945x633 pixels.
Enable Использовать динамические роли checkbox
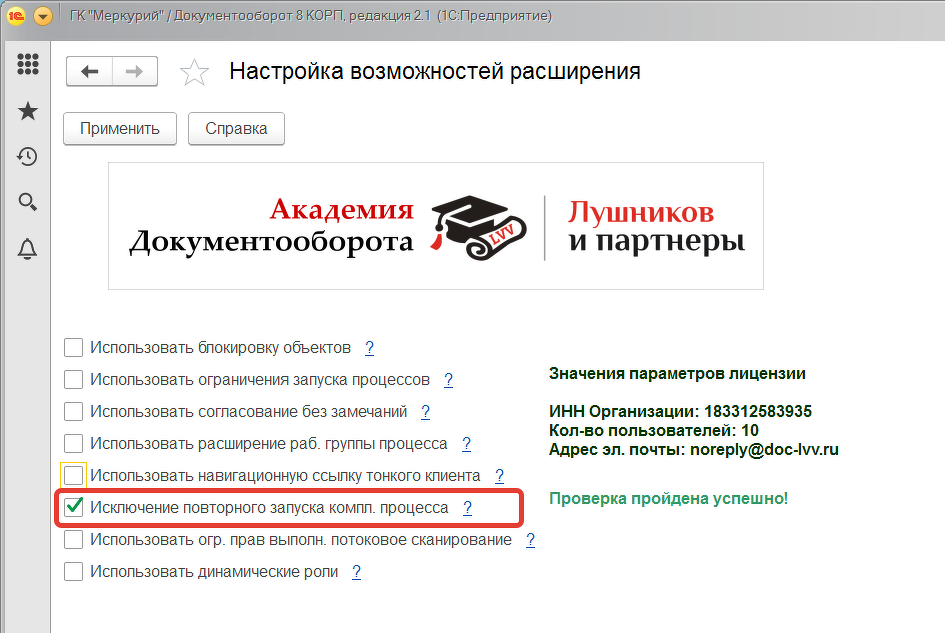coord(74,572)
